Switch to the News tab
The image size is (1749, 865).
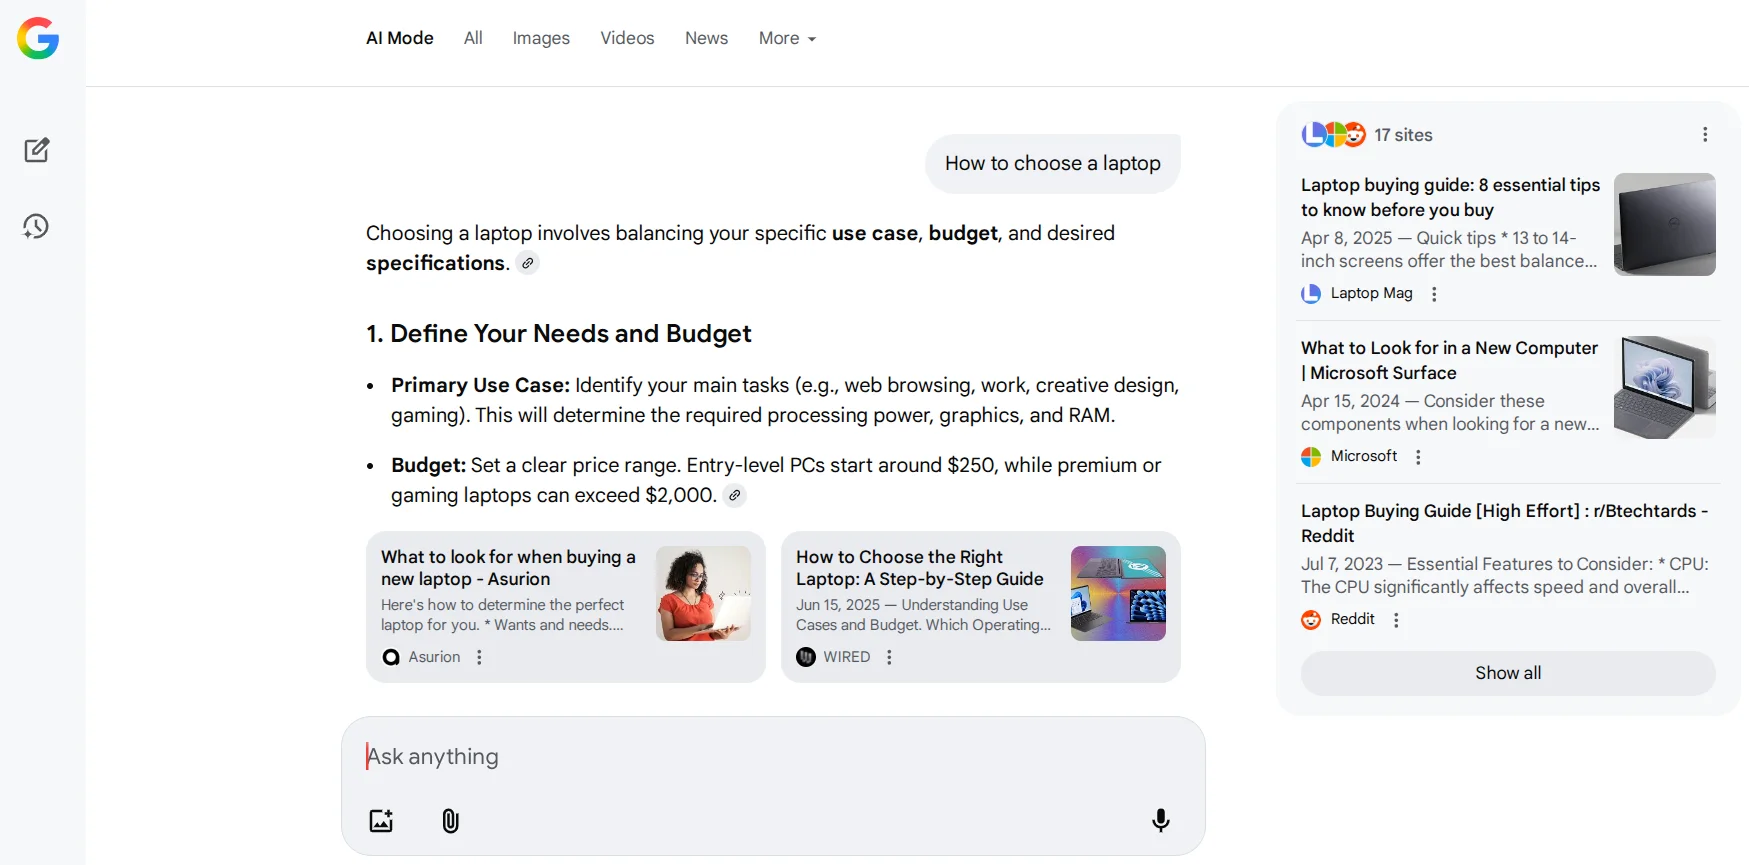(706, 38)
